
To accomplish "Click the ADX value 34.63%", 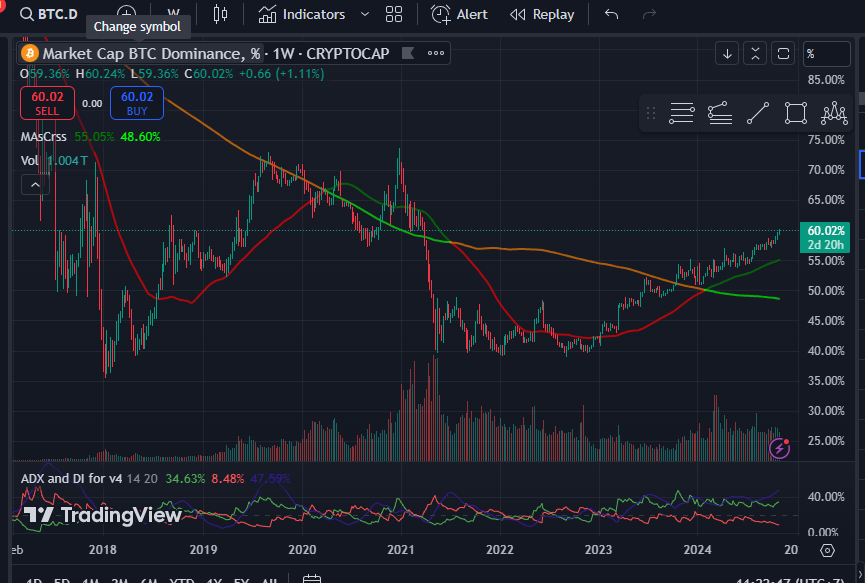I will pos(185,479).
